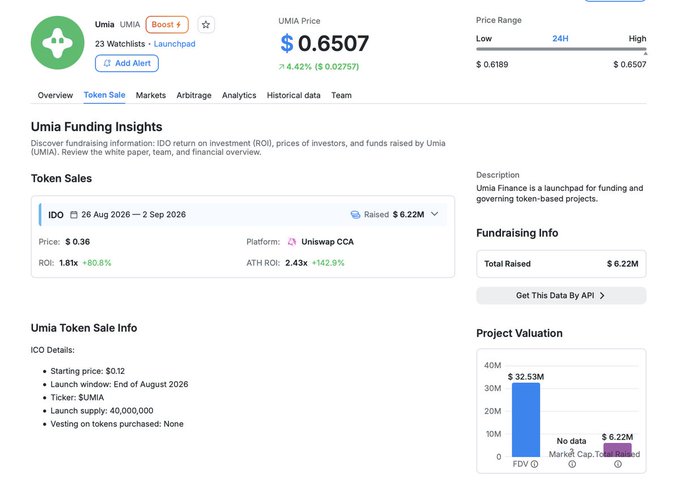Click the ROI 1.81x value

[69, 263]
